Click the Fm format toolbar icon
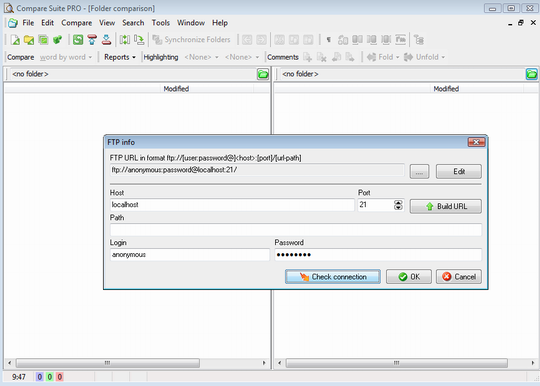 coord(401,40)
